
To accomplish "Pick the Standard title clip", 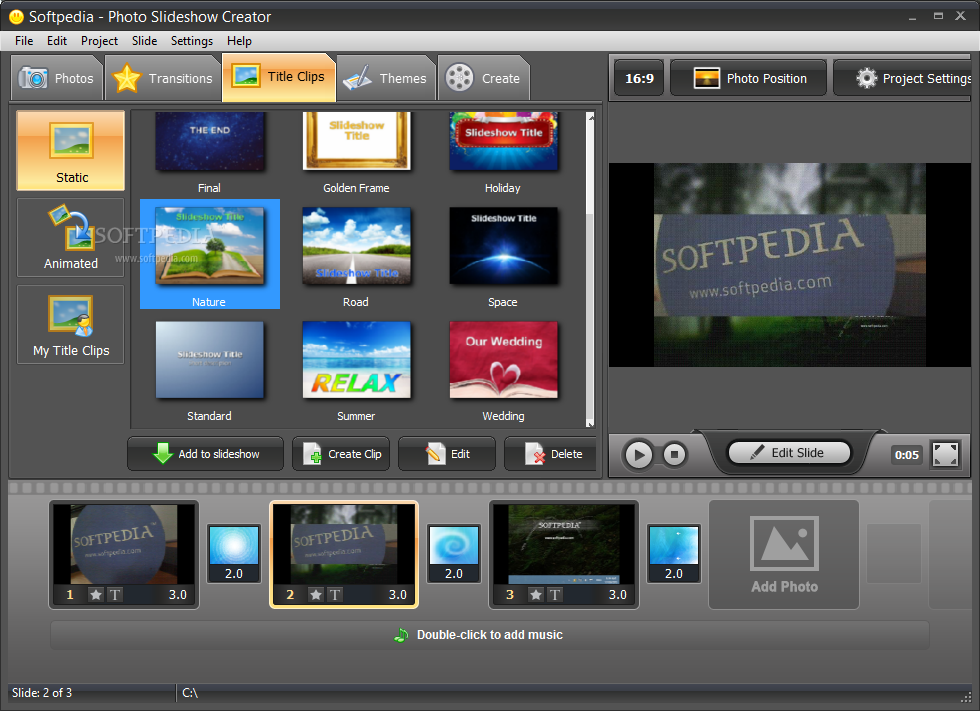I will 209,360.
